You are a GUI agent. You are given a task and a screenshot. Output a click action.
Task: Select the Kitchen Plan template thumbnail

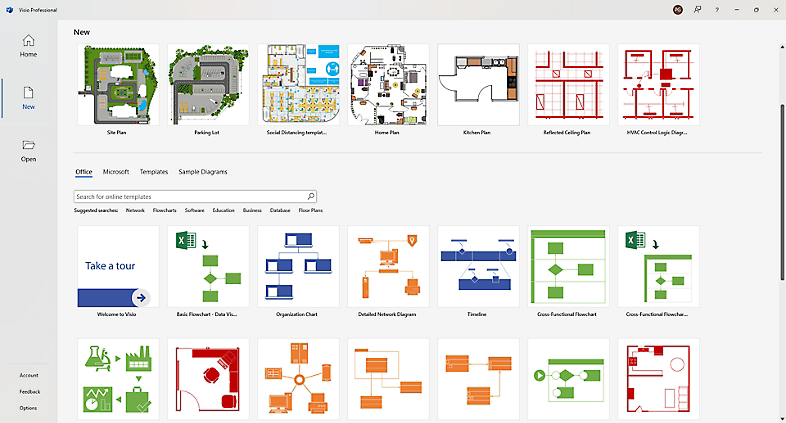coord(478,84)
